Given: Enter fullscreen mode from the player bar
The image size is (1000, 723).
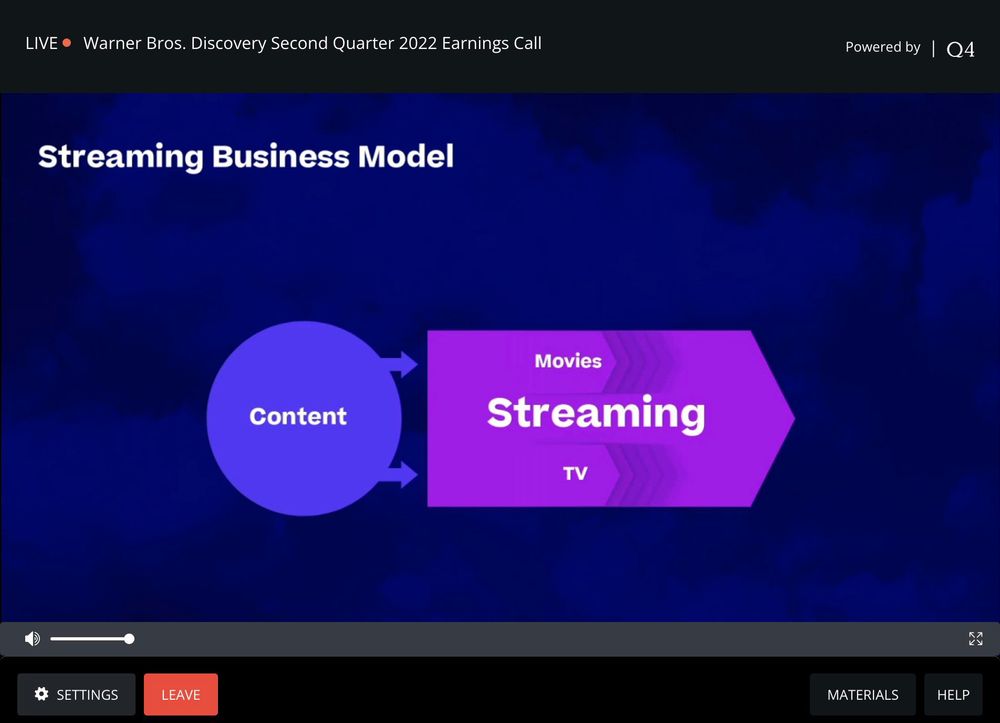Looking at the screenshot, I should [x=975, y=638].
